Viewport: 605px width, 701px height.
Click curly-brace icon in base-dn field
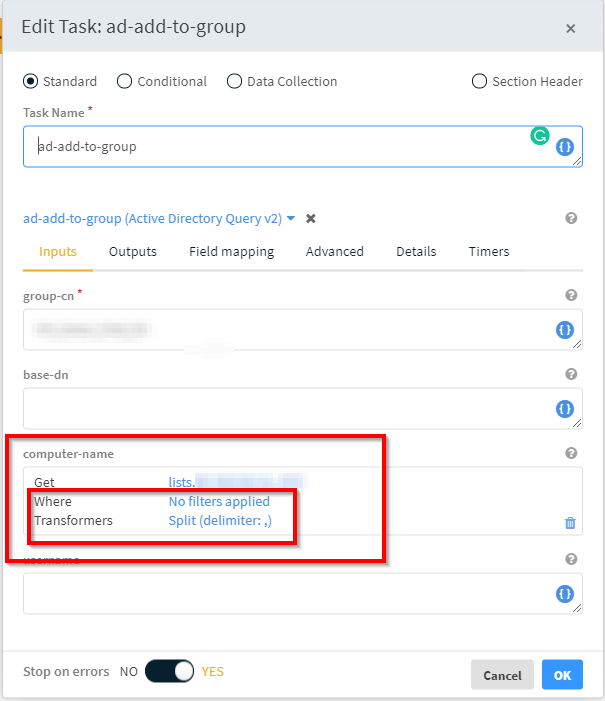565,409
